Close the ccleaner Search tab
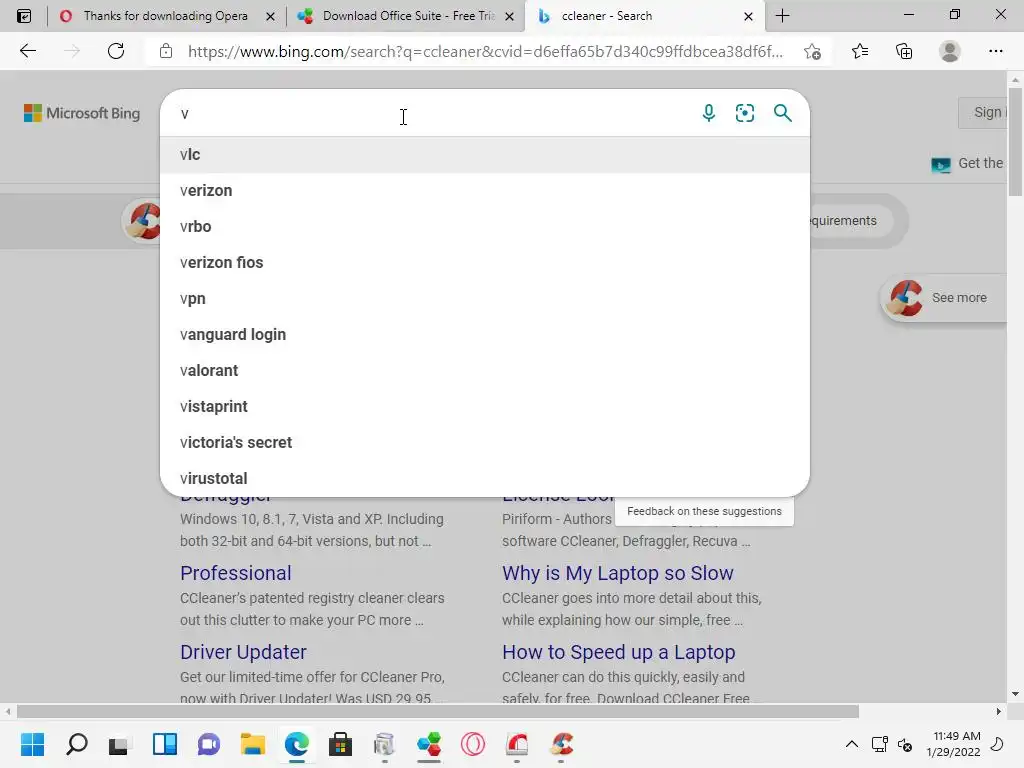1024x768 pixels. coord(748,16)
